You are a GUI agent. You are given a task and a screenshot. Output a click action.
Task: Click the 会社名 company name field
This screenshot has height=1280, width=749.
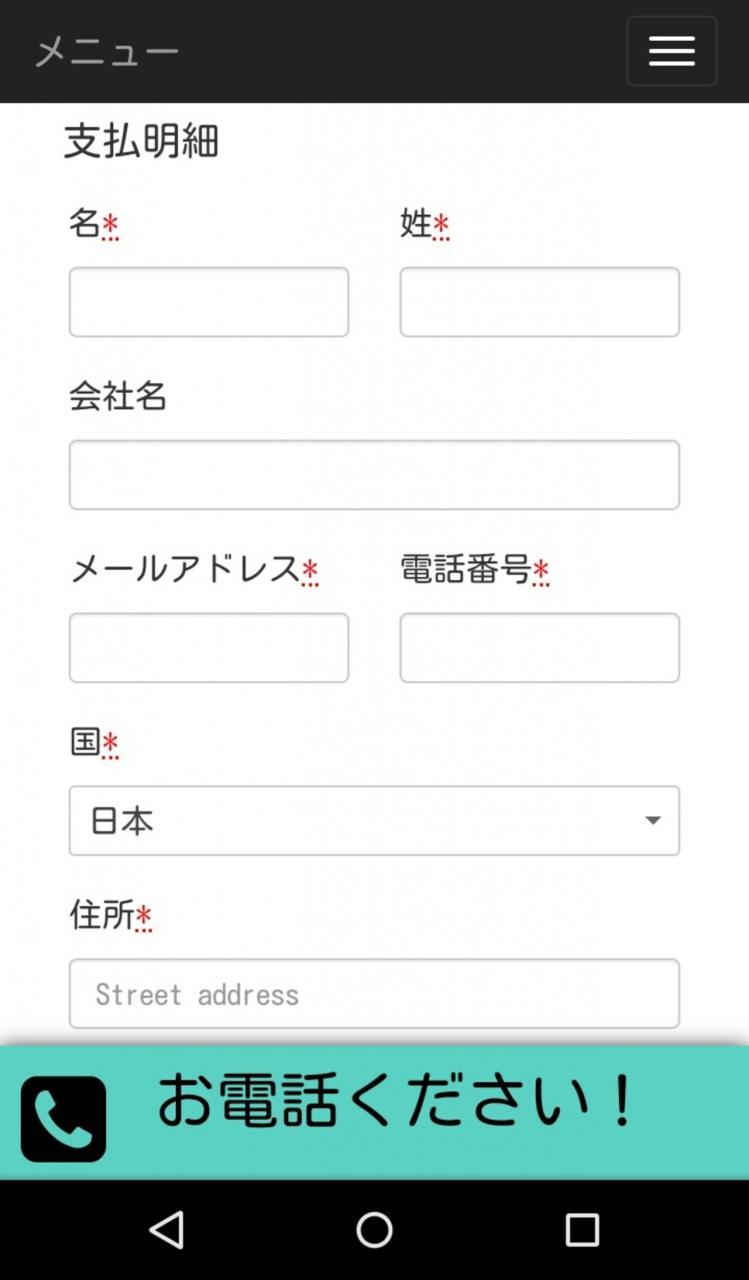click(374, 475)
